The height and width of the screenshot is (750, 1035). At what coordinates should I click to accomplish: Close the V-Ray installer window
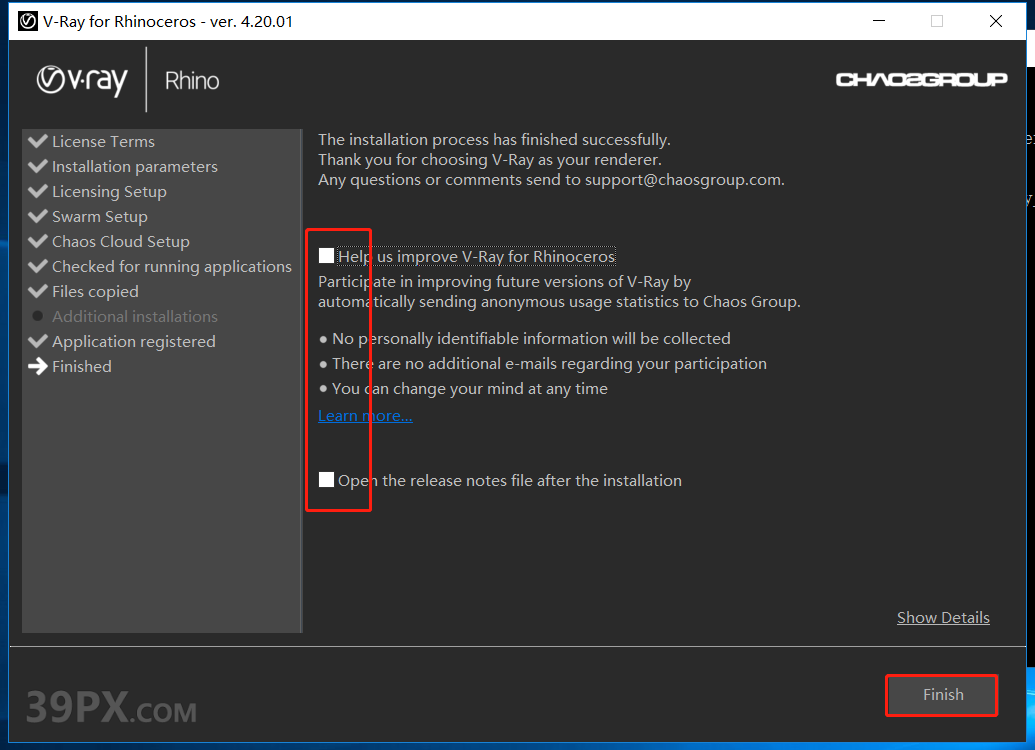pyautogui.click(x=995, y=21)
